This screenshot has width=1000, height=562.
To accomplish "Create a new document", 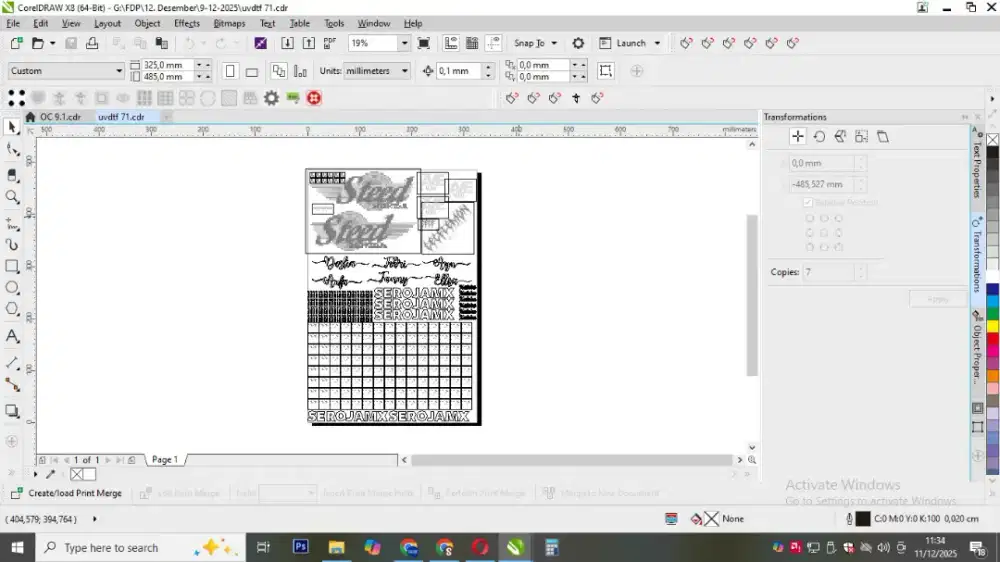I will point(17,43).
